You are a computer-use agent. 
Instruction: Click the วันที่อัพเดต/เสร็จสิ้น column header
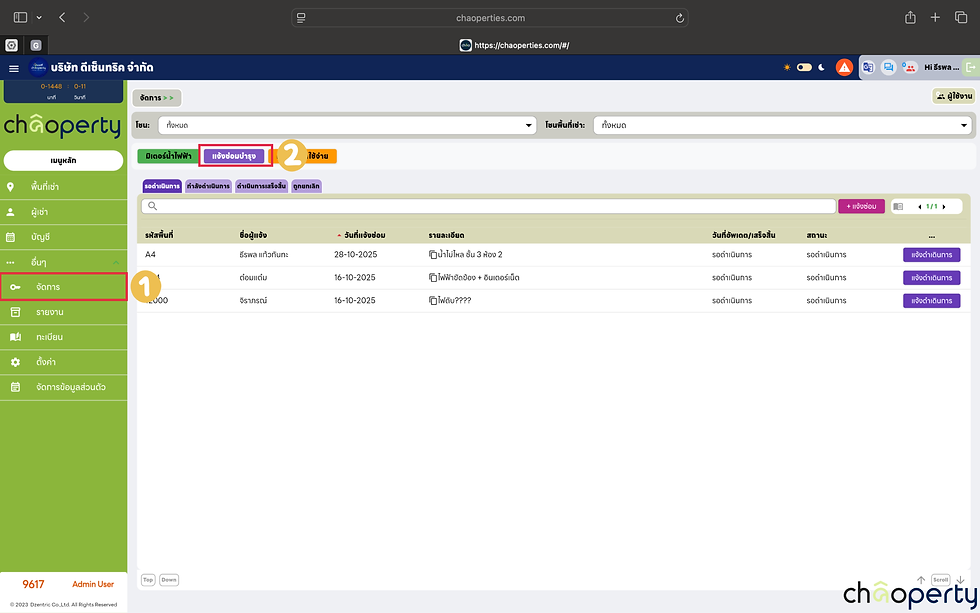(744, 236)
